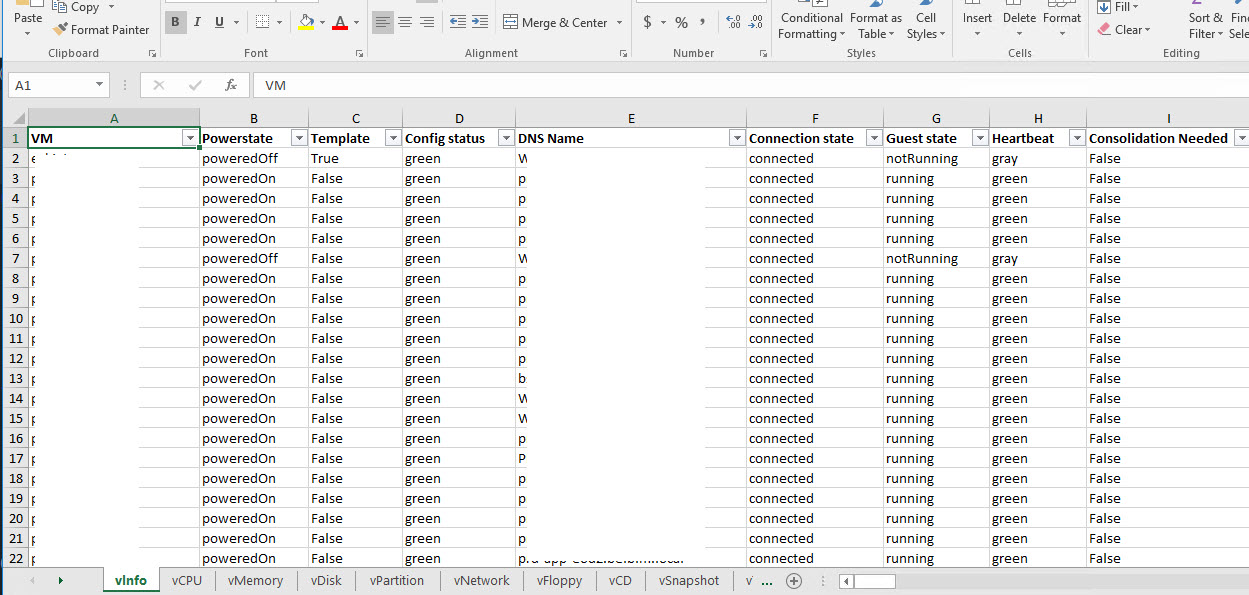
Task: Open the Heartbeat column filter dropdown
Action: click(1076, 138)
